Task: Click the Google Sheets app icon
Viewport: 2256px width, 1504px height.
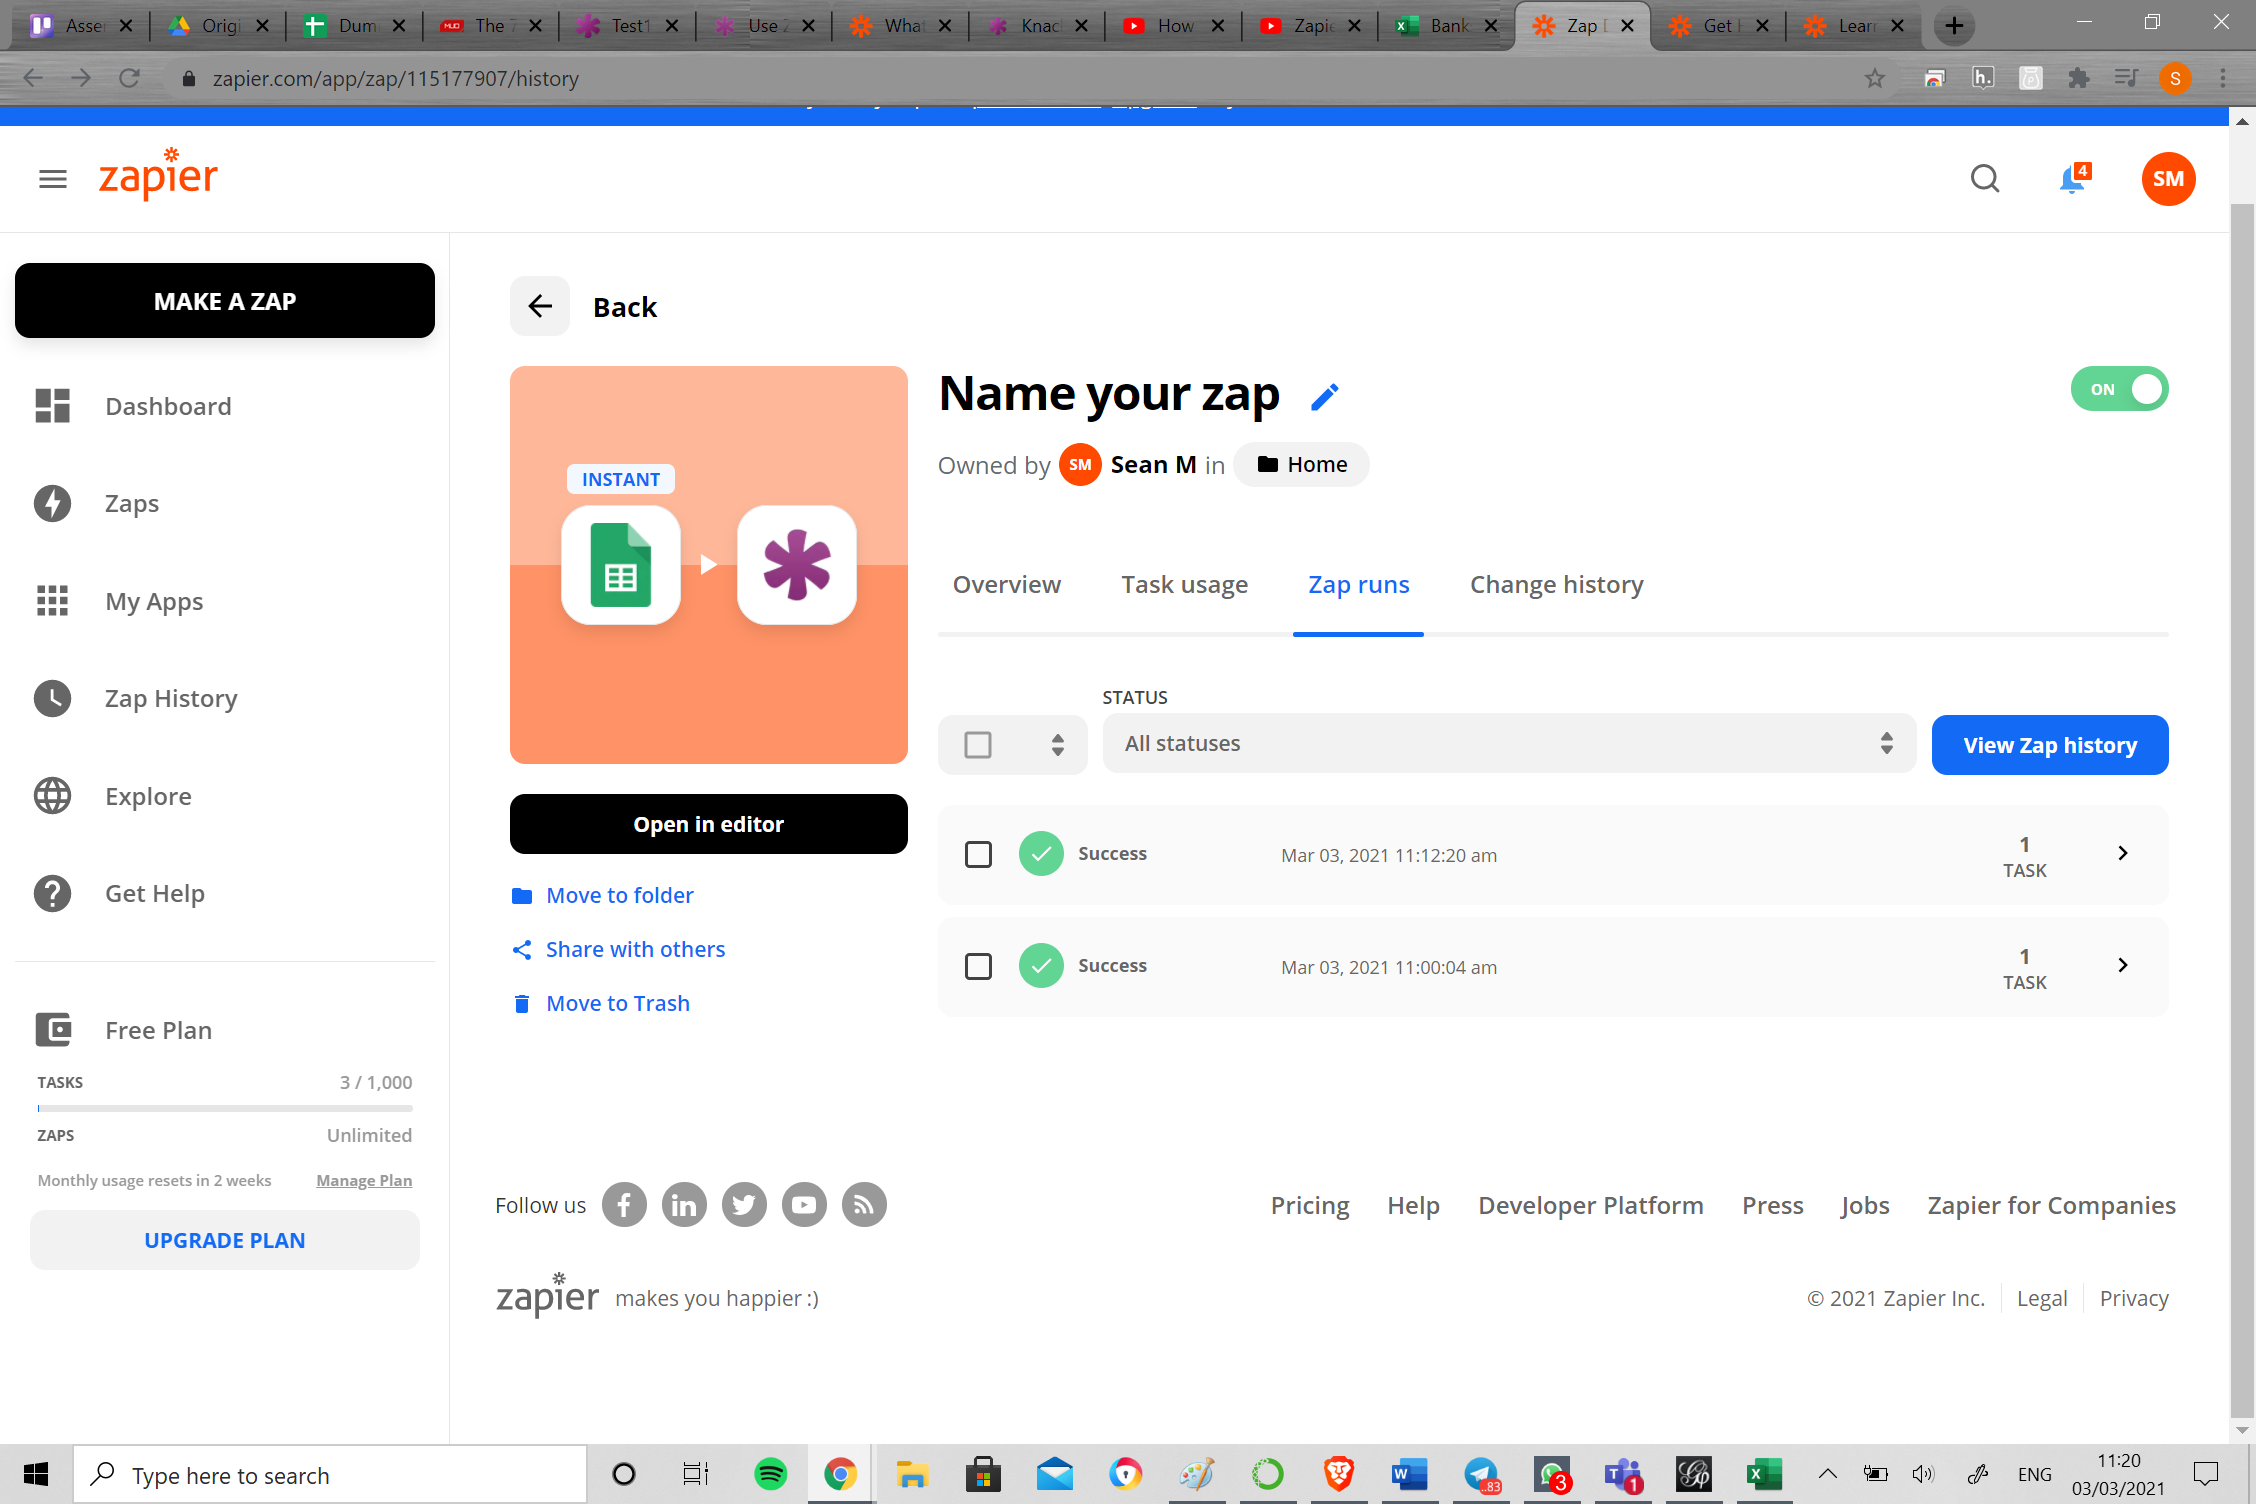Action: (621, 565)
